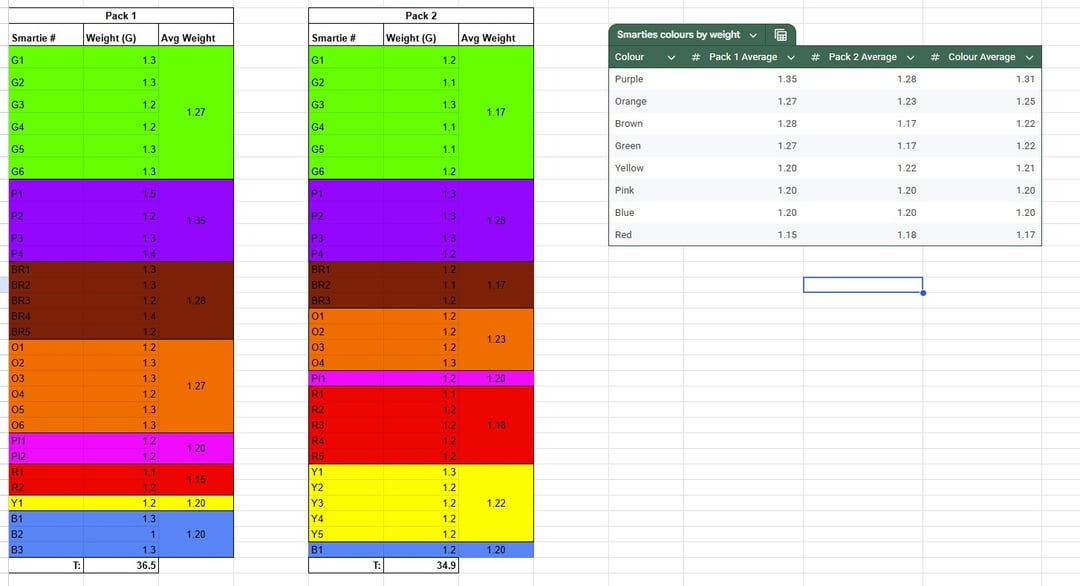The image size is (1080, 586).
Task: Click the number type icon for Pack 1 Average
Action: pos(696,57)
